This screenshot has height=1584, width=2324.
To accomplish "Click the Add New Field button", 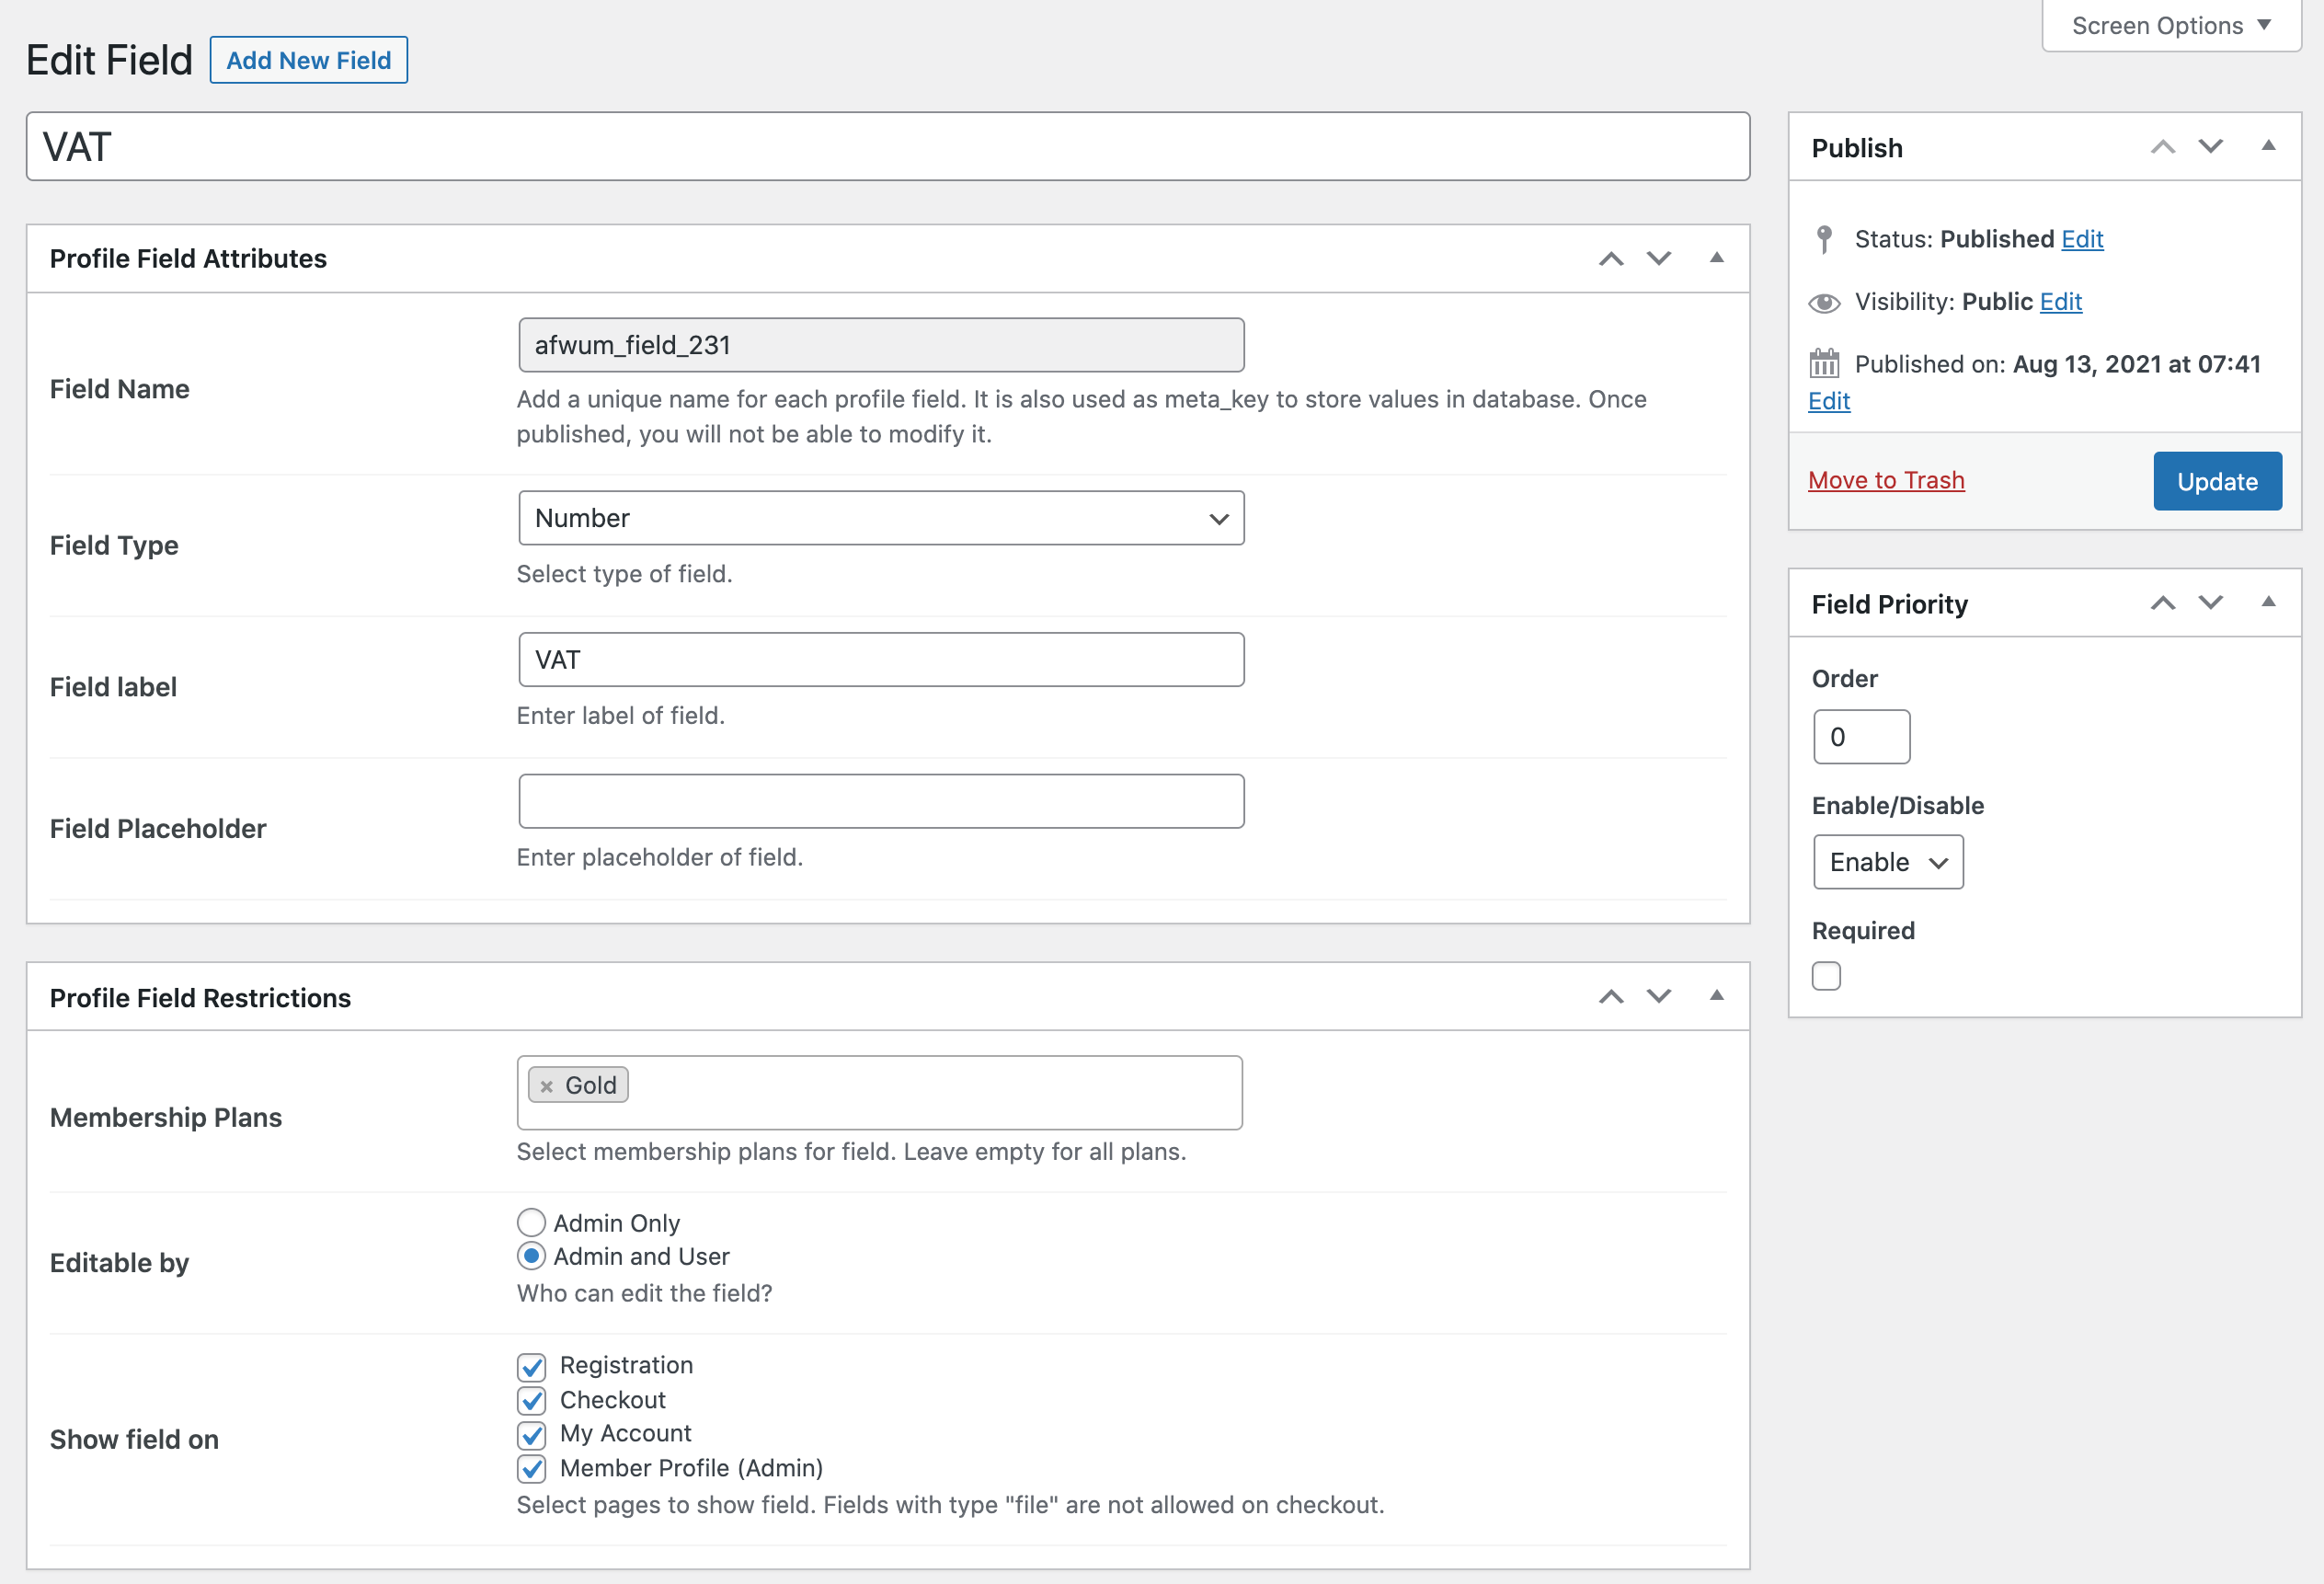I will [x=308, y=60].
